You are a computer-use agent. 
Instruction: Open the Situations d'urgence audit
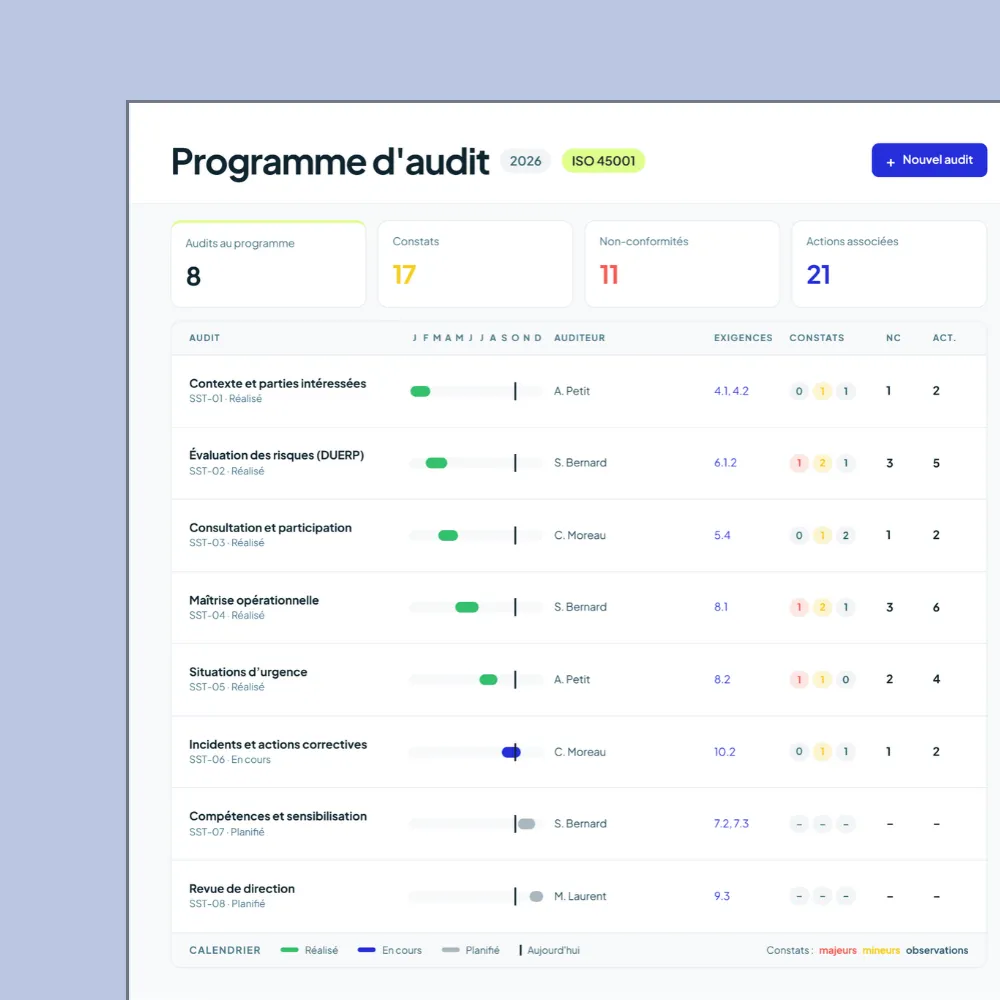pos(248,672)
